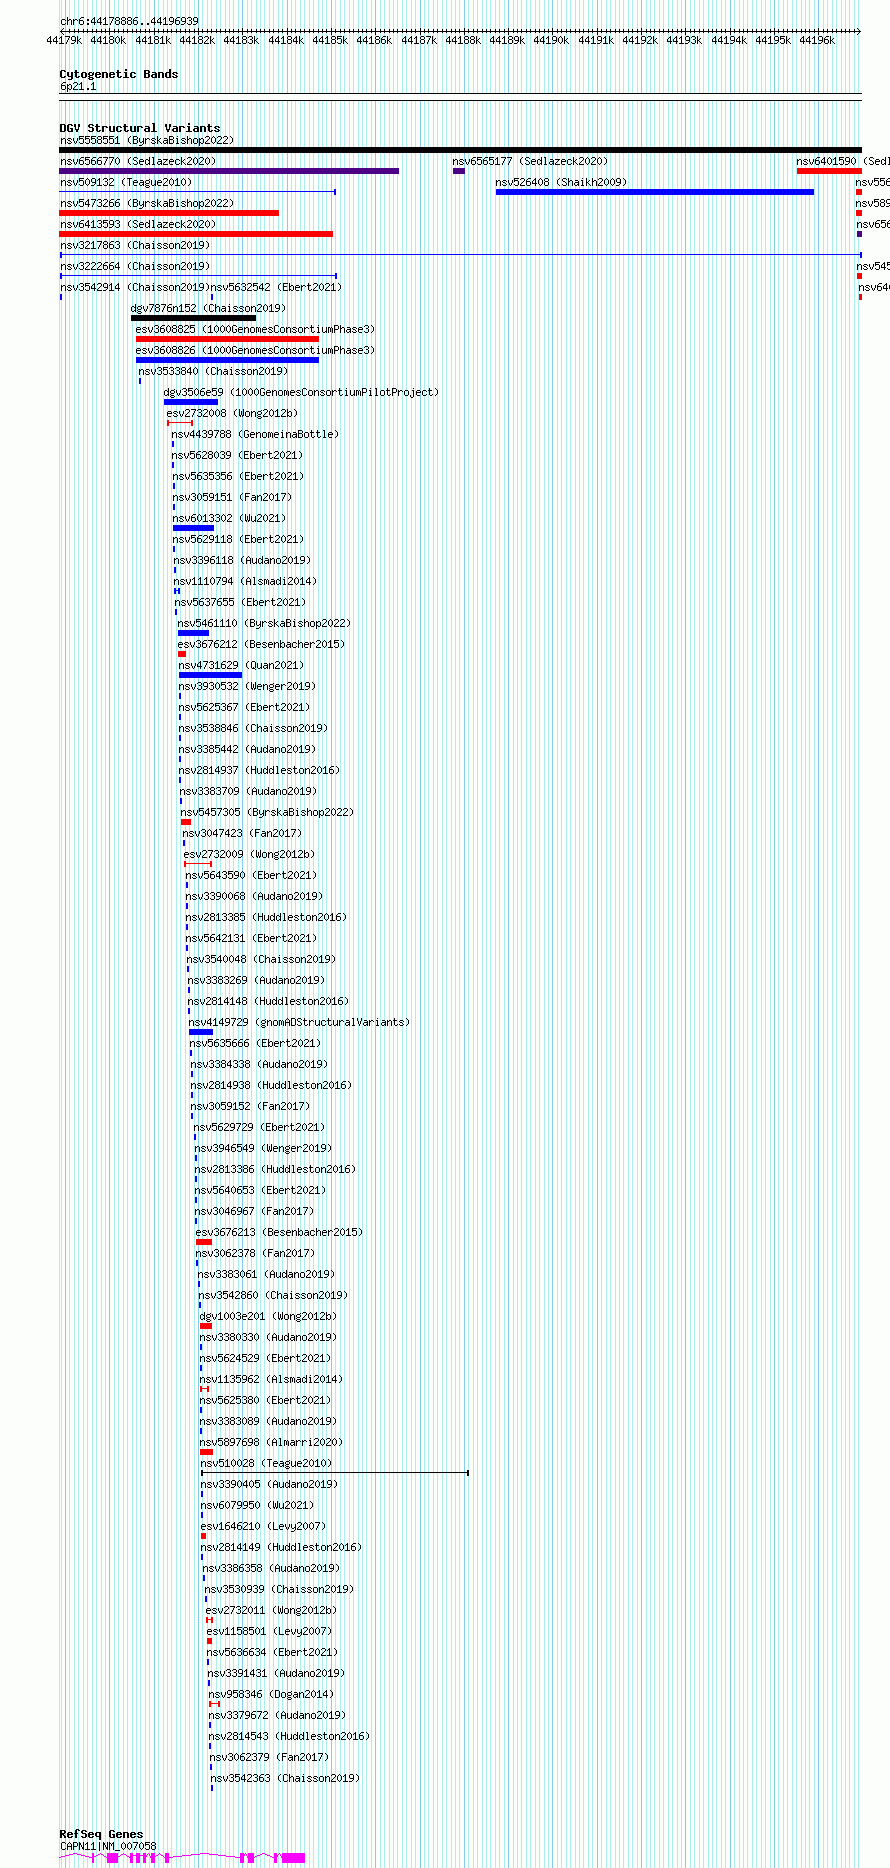
Task: Select the blue nsv4149729 gnomAD variant bar
Action: coord(201,1032)
